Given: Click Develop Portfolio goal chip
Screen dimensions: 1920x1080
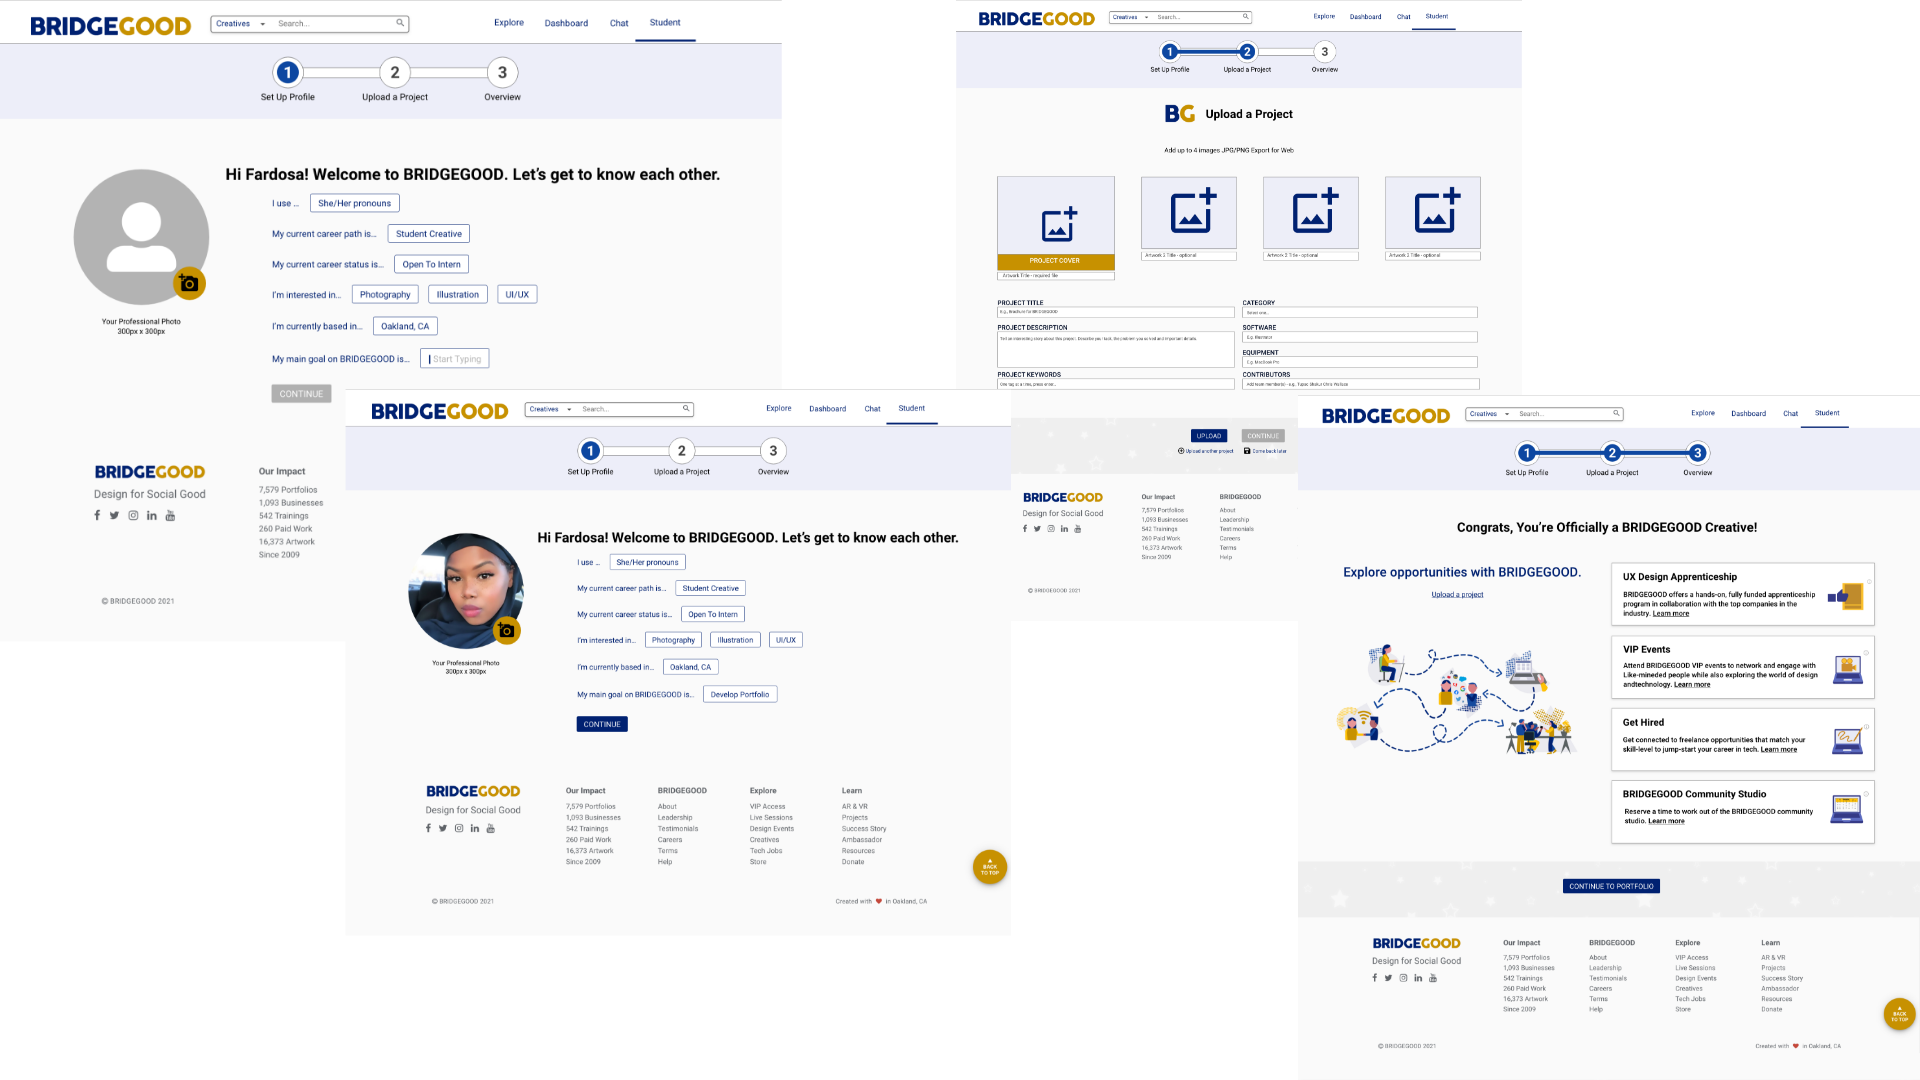Looking at the screenshot, I should coord(740,694).
